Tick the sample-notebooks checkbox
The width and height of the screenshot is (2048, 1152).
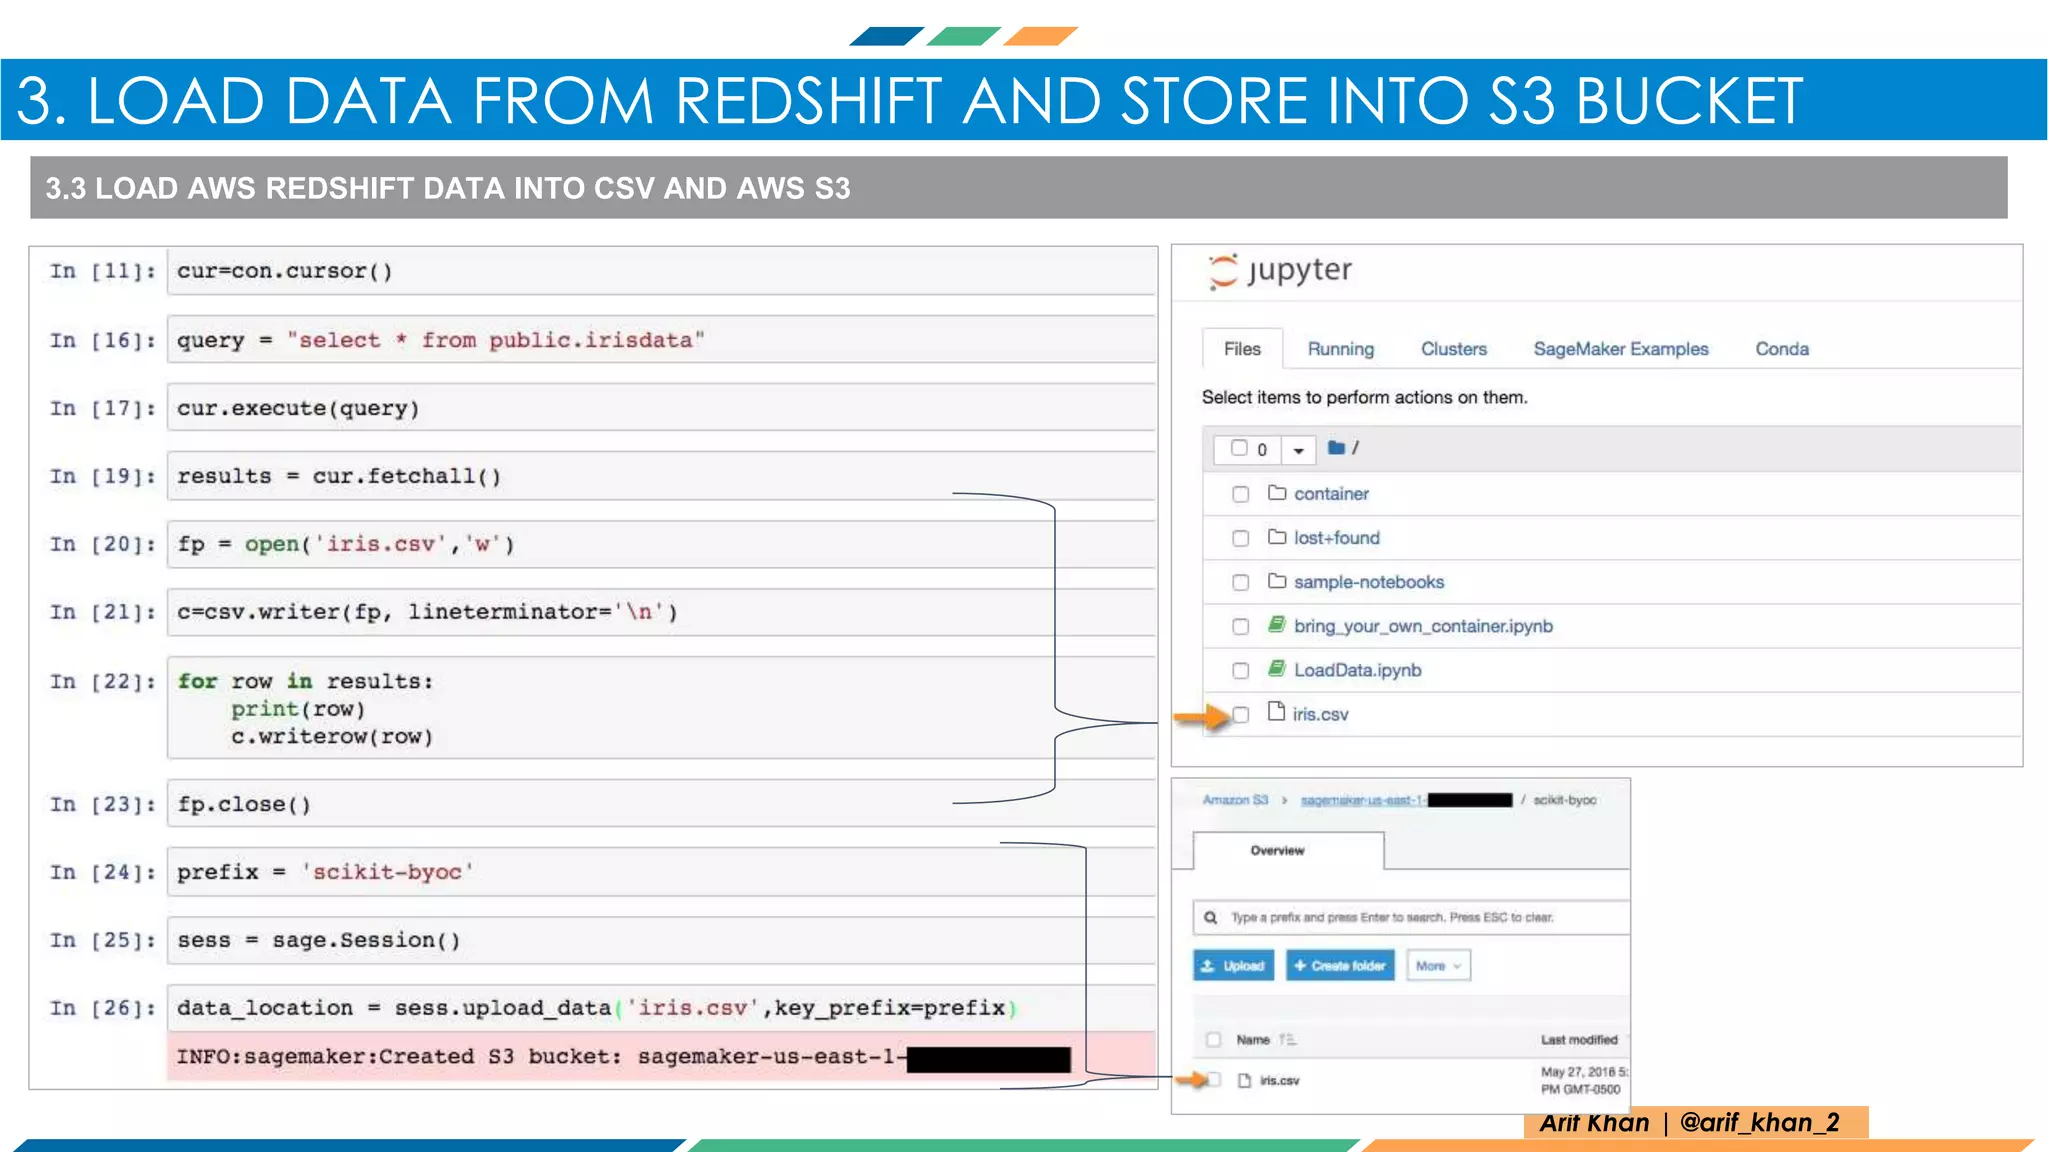click(1241, 582)
